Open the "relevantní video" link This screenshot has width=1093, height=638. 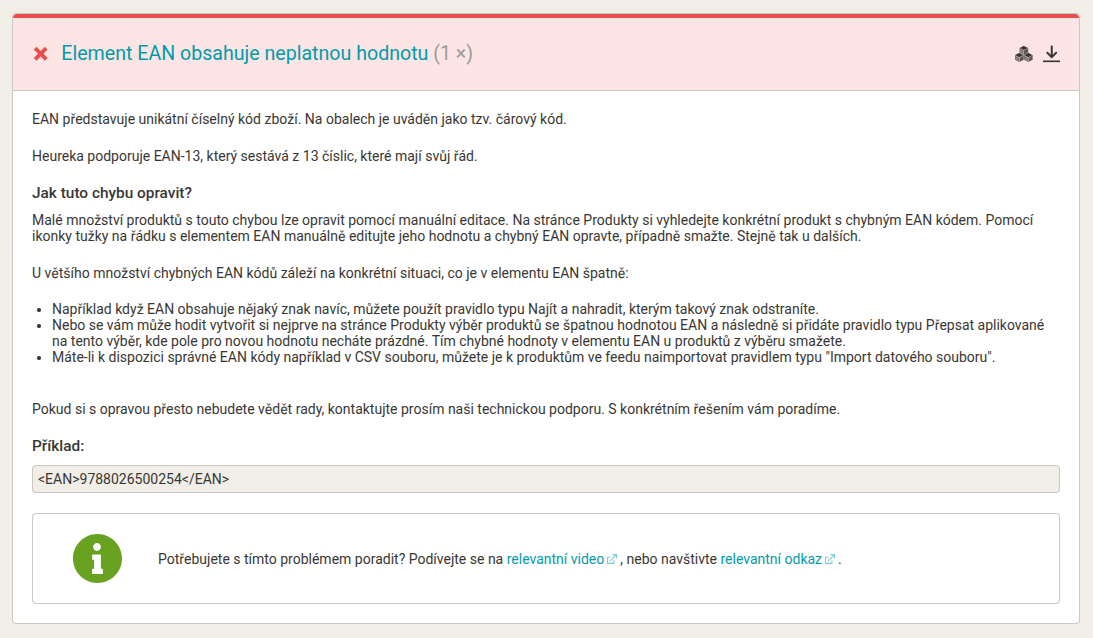click(x=555, y=559)
